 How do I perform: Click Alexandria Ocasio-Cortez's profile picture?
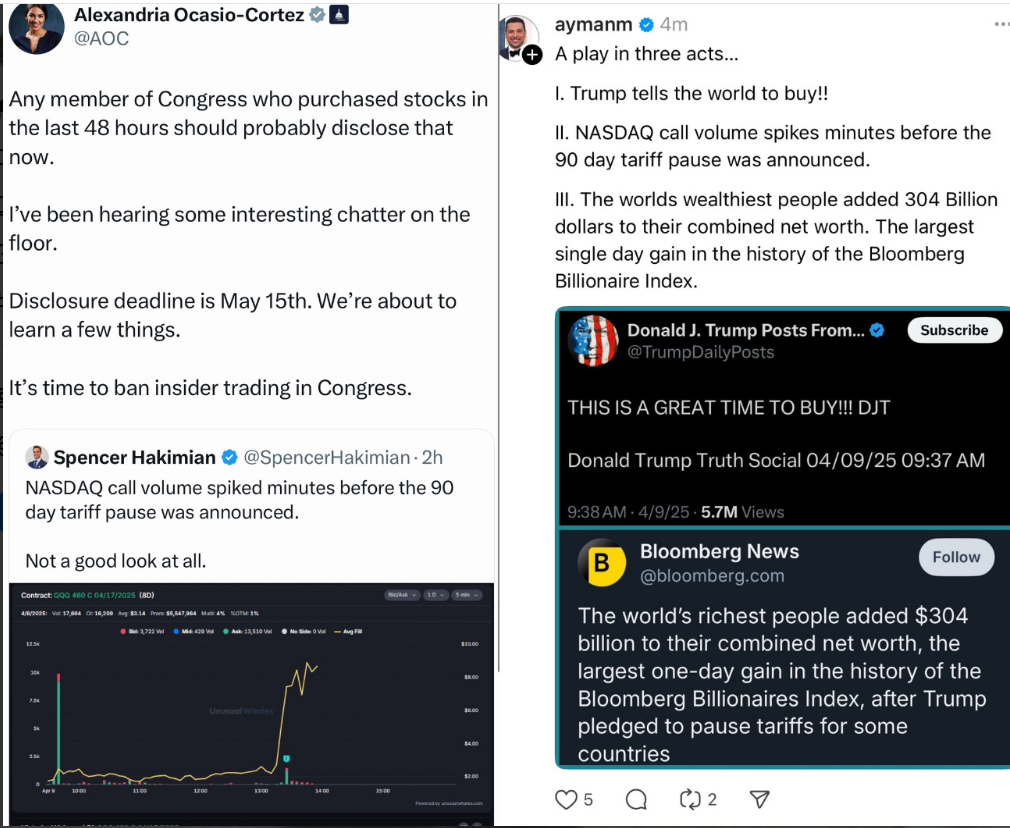pos(34,27)
